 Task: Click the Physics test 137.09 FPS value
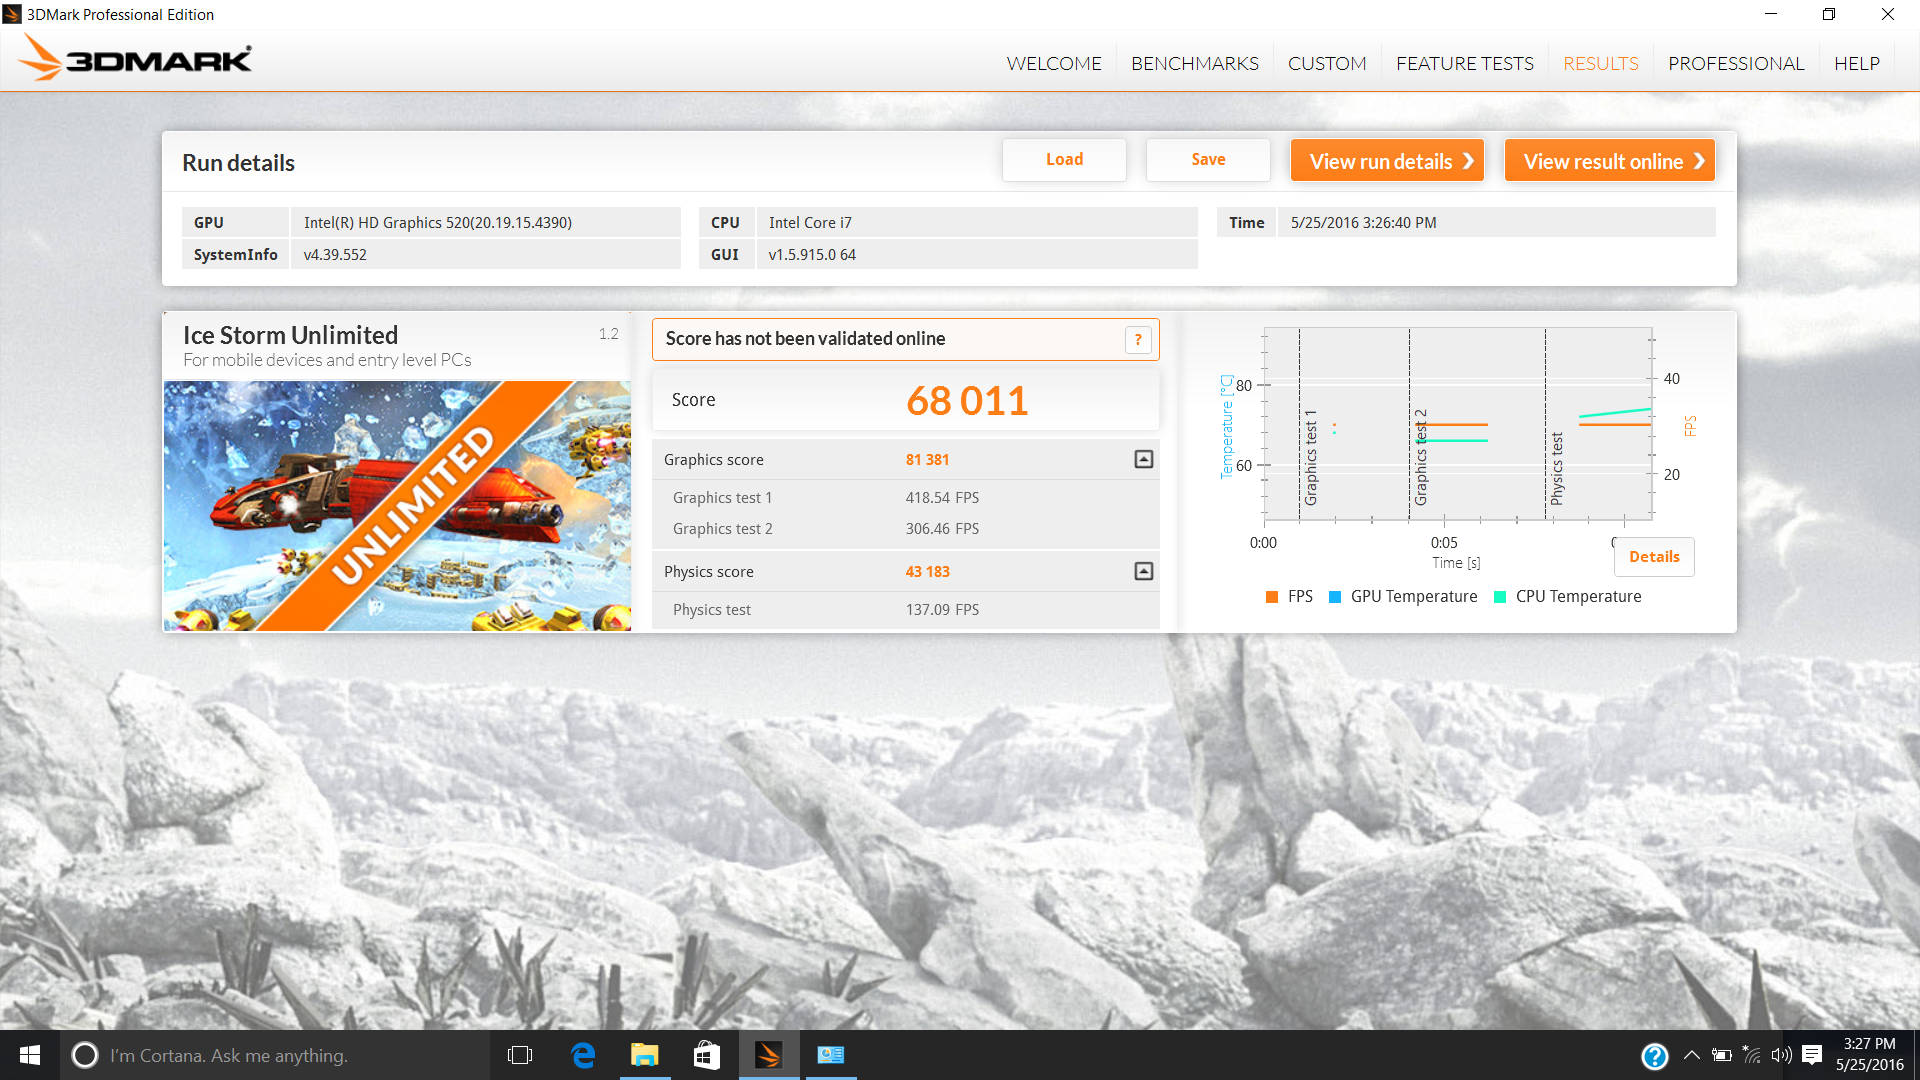click(942, 610)
